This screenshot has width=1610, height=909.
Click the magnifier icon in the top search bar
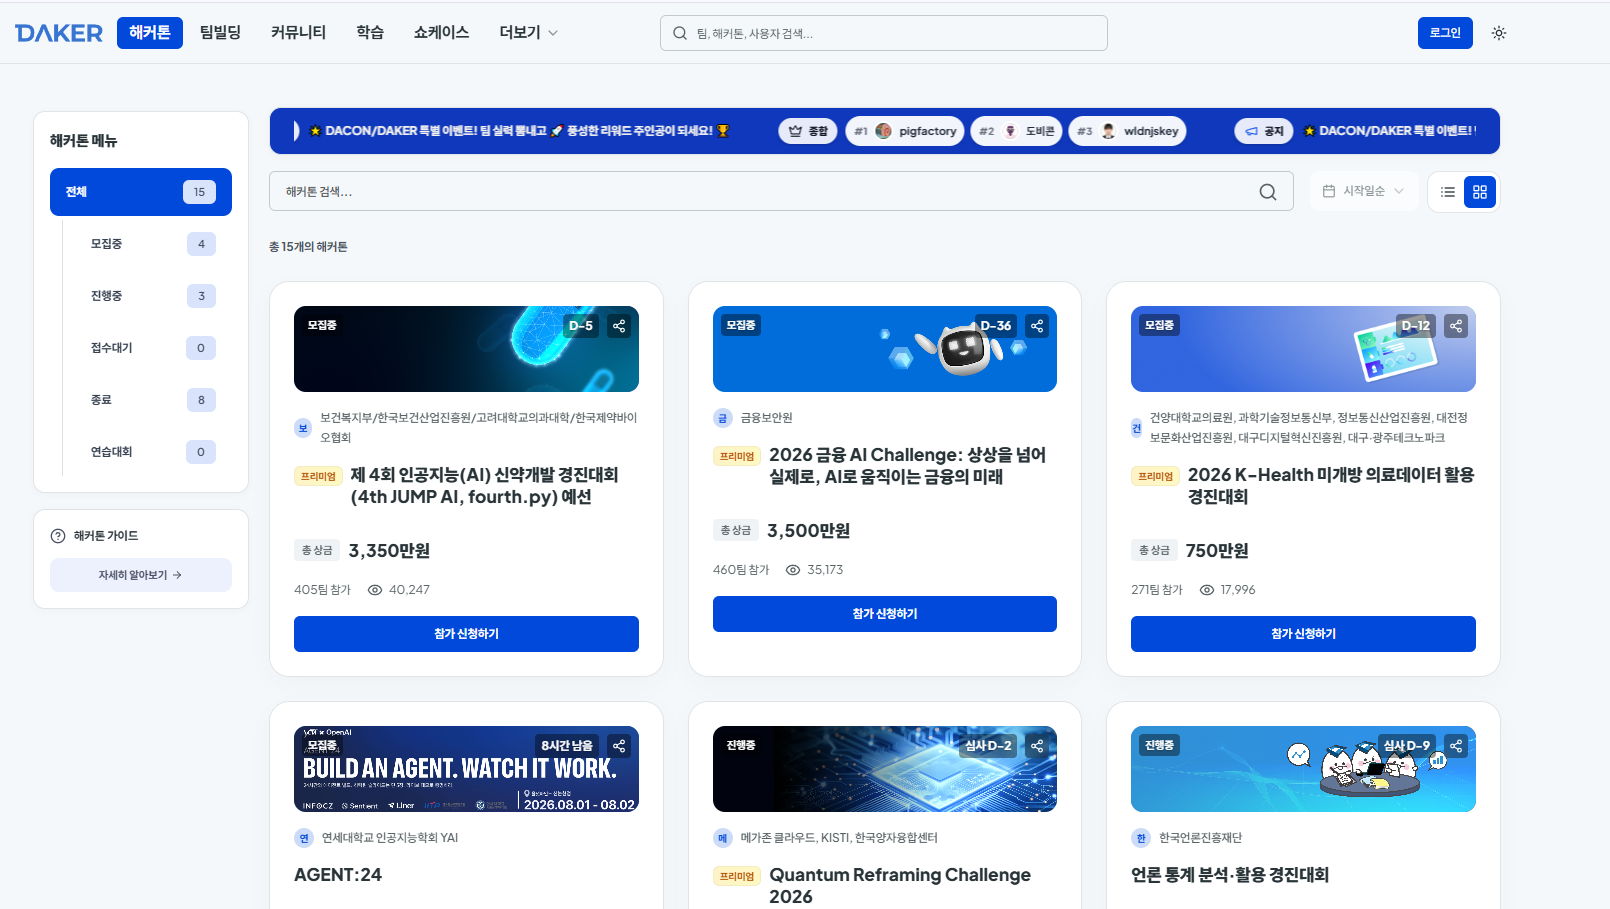(x=680, y=33)
